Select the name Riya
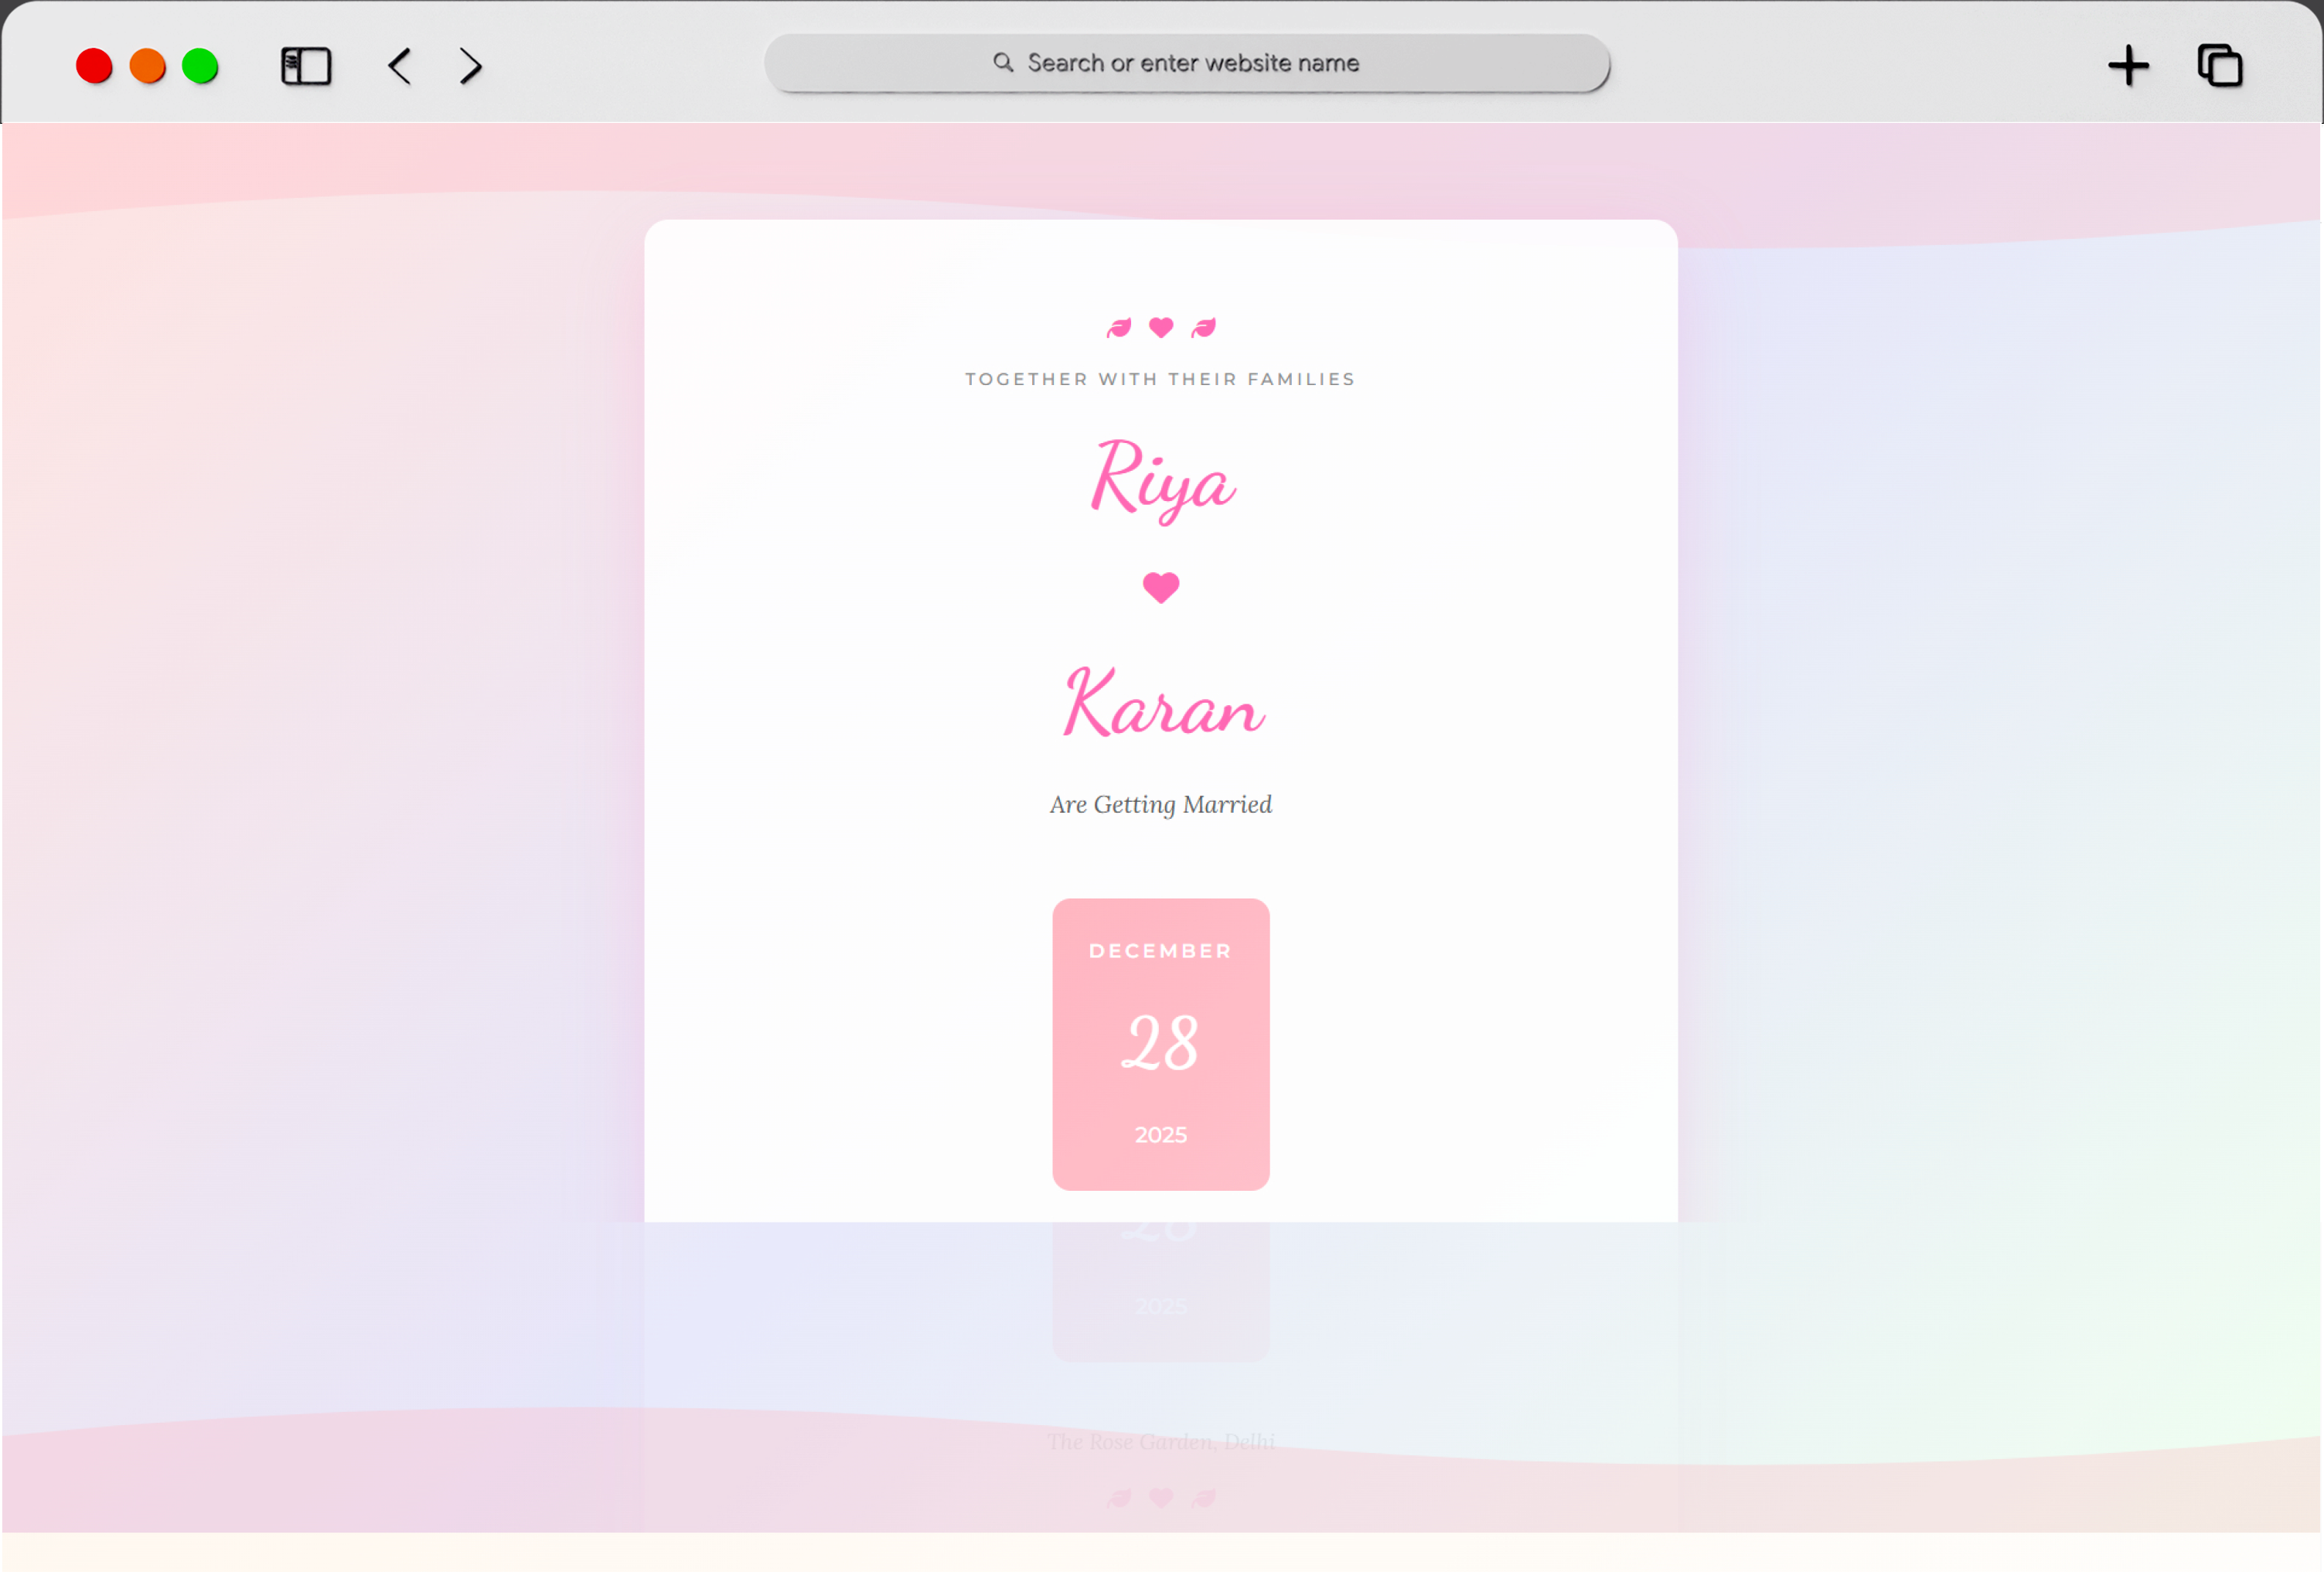 (x=1161, y=485)
